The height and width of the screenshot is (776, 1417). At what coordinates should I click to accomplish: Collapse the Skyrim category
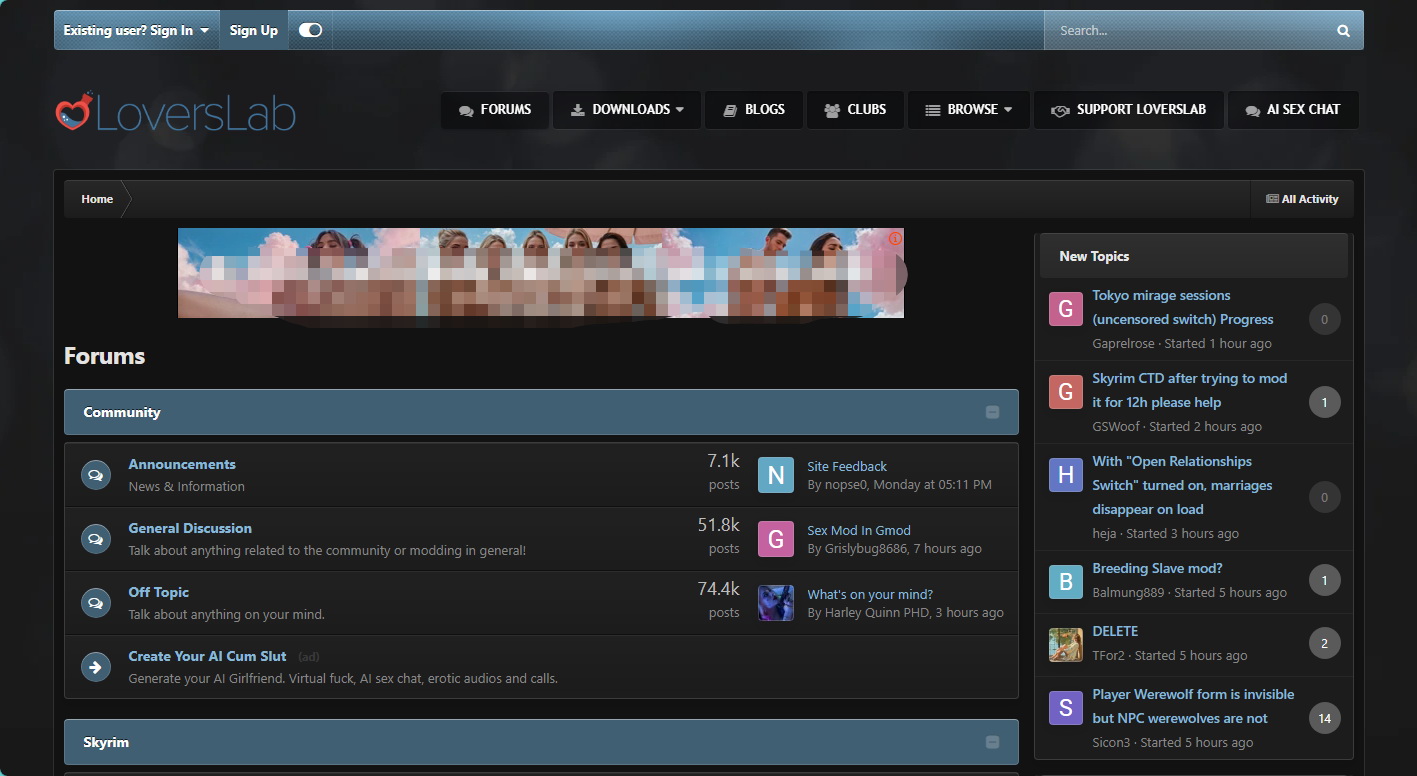[992, 742]
